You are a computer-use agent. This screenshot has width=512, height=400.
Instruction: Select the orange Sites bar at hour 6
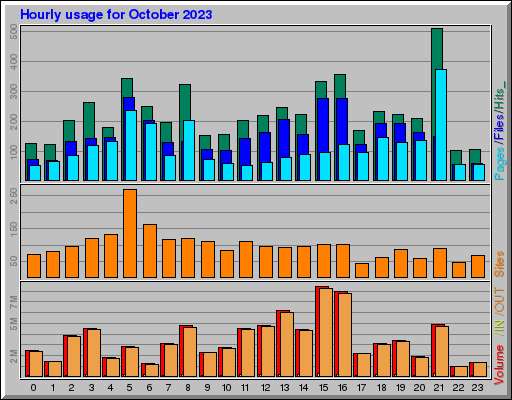click(150, 251)
